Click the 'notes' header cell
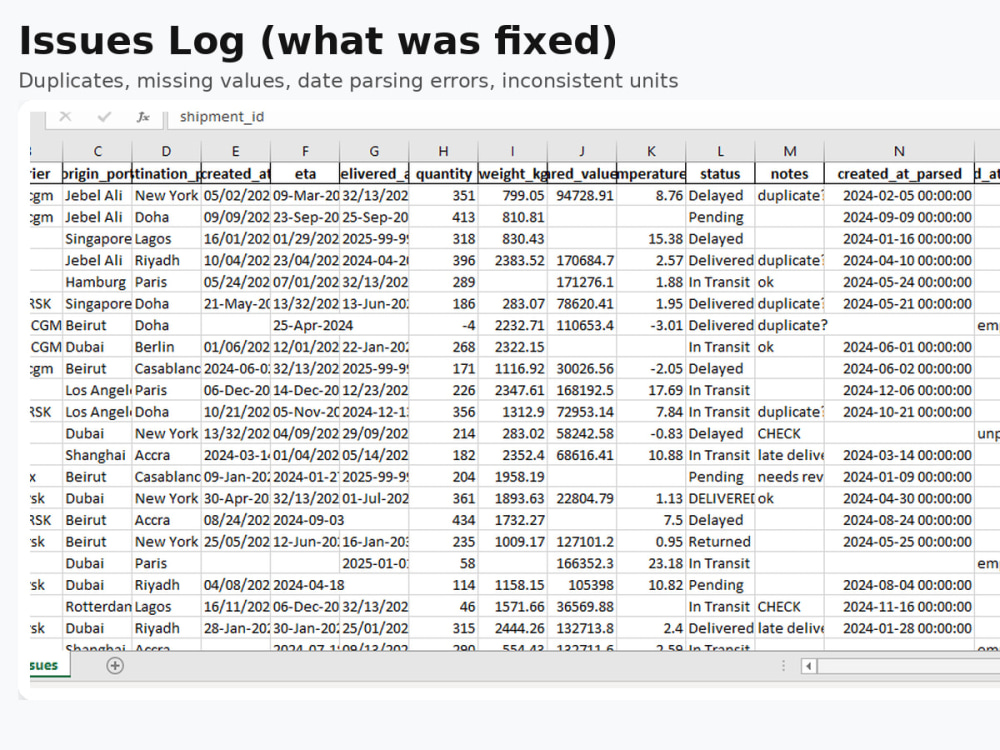Viewport: 1000px width, 750px height. [x=790, y=173]
